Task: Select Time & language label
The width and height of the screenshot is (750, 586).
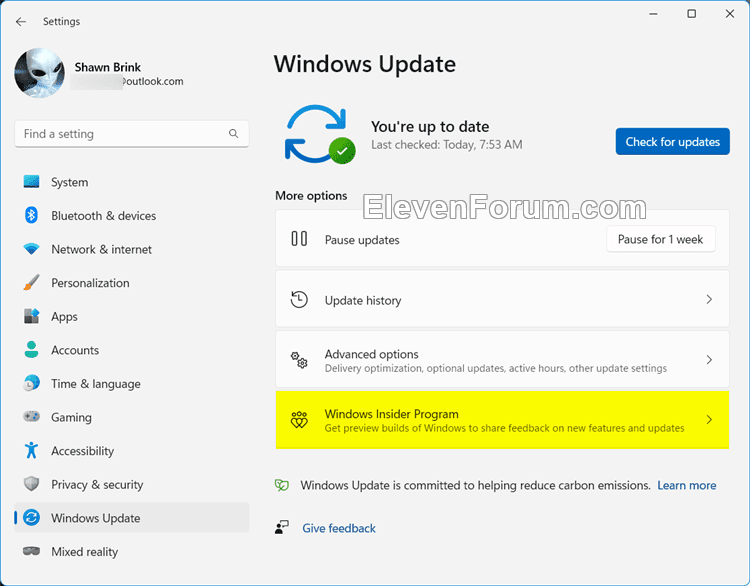Action: [96, 384]
